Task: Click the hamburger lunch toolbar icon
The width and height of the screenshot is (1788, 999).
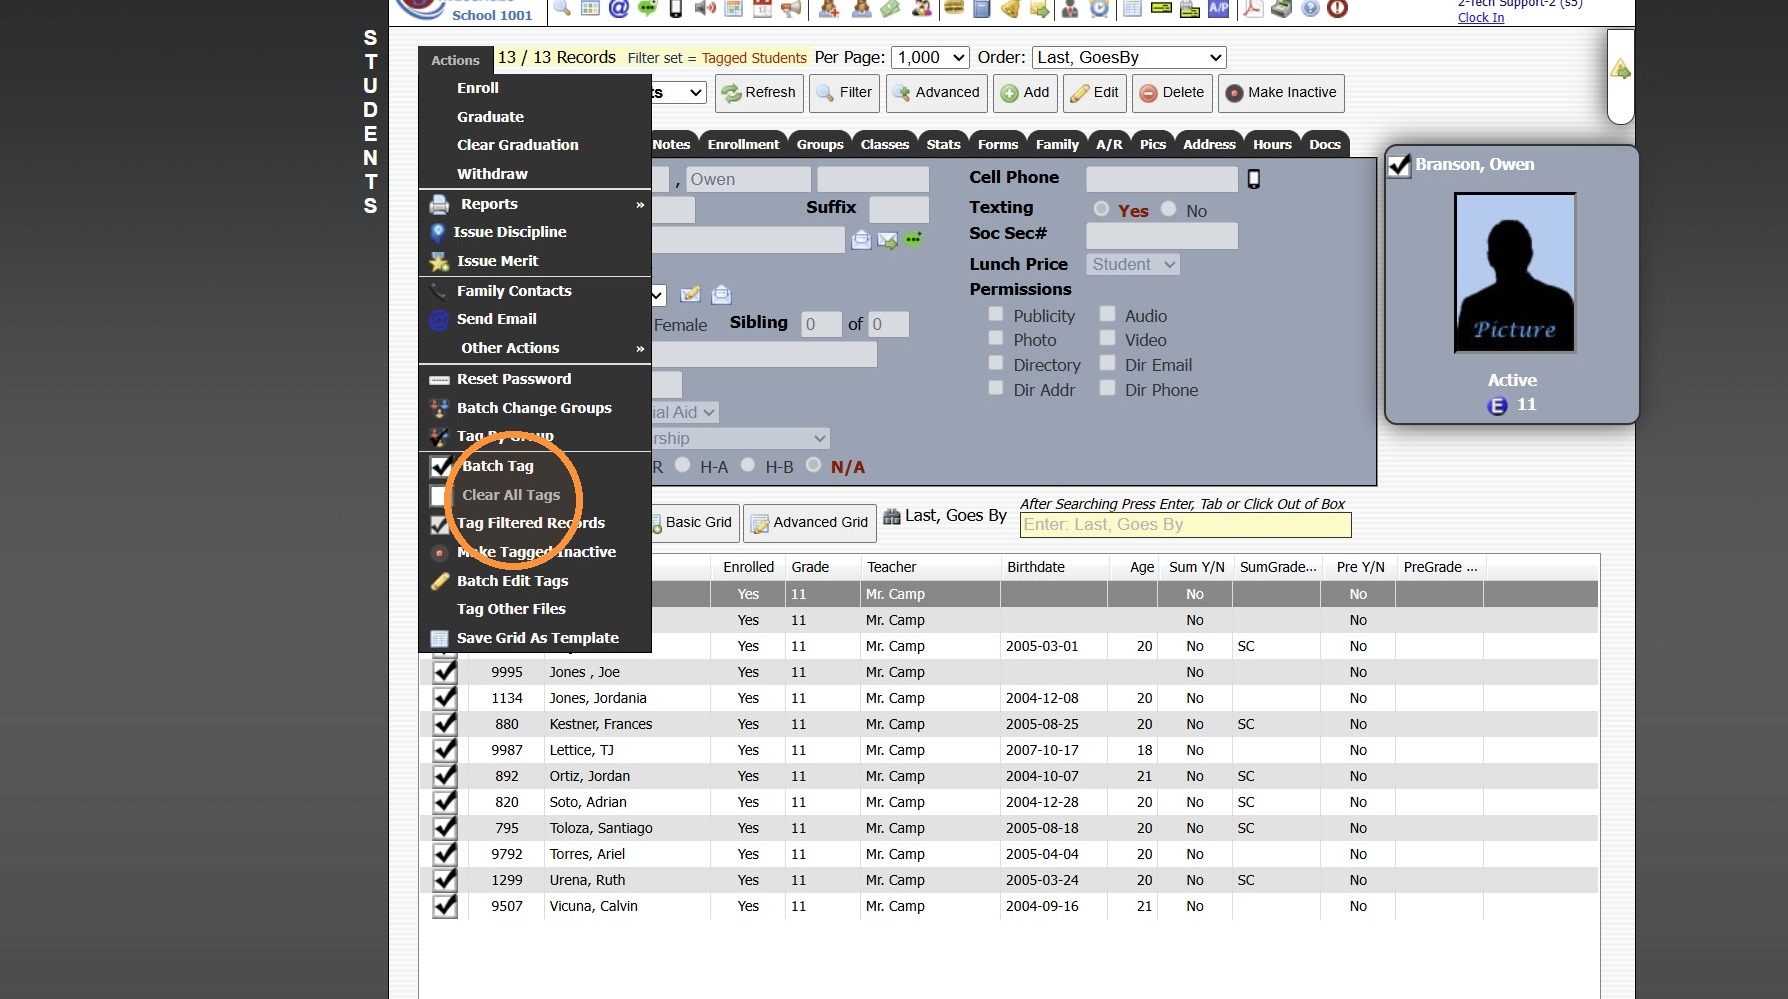Action: (953, 8)
